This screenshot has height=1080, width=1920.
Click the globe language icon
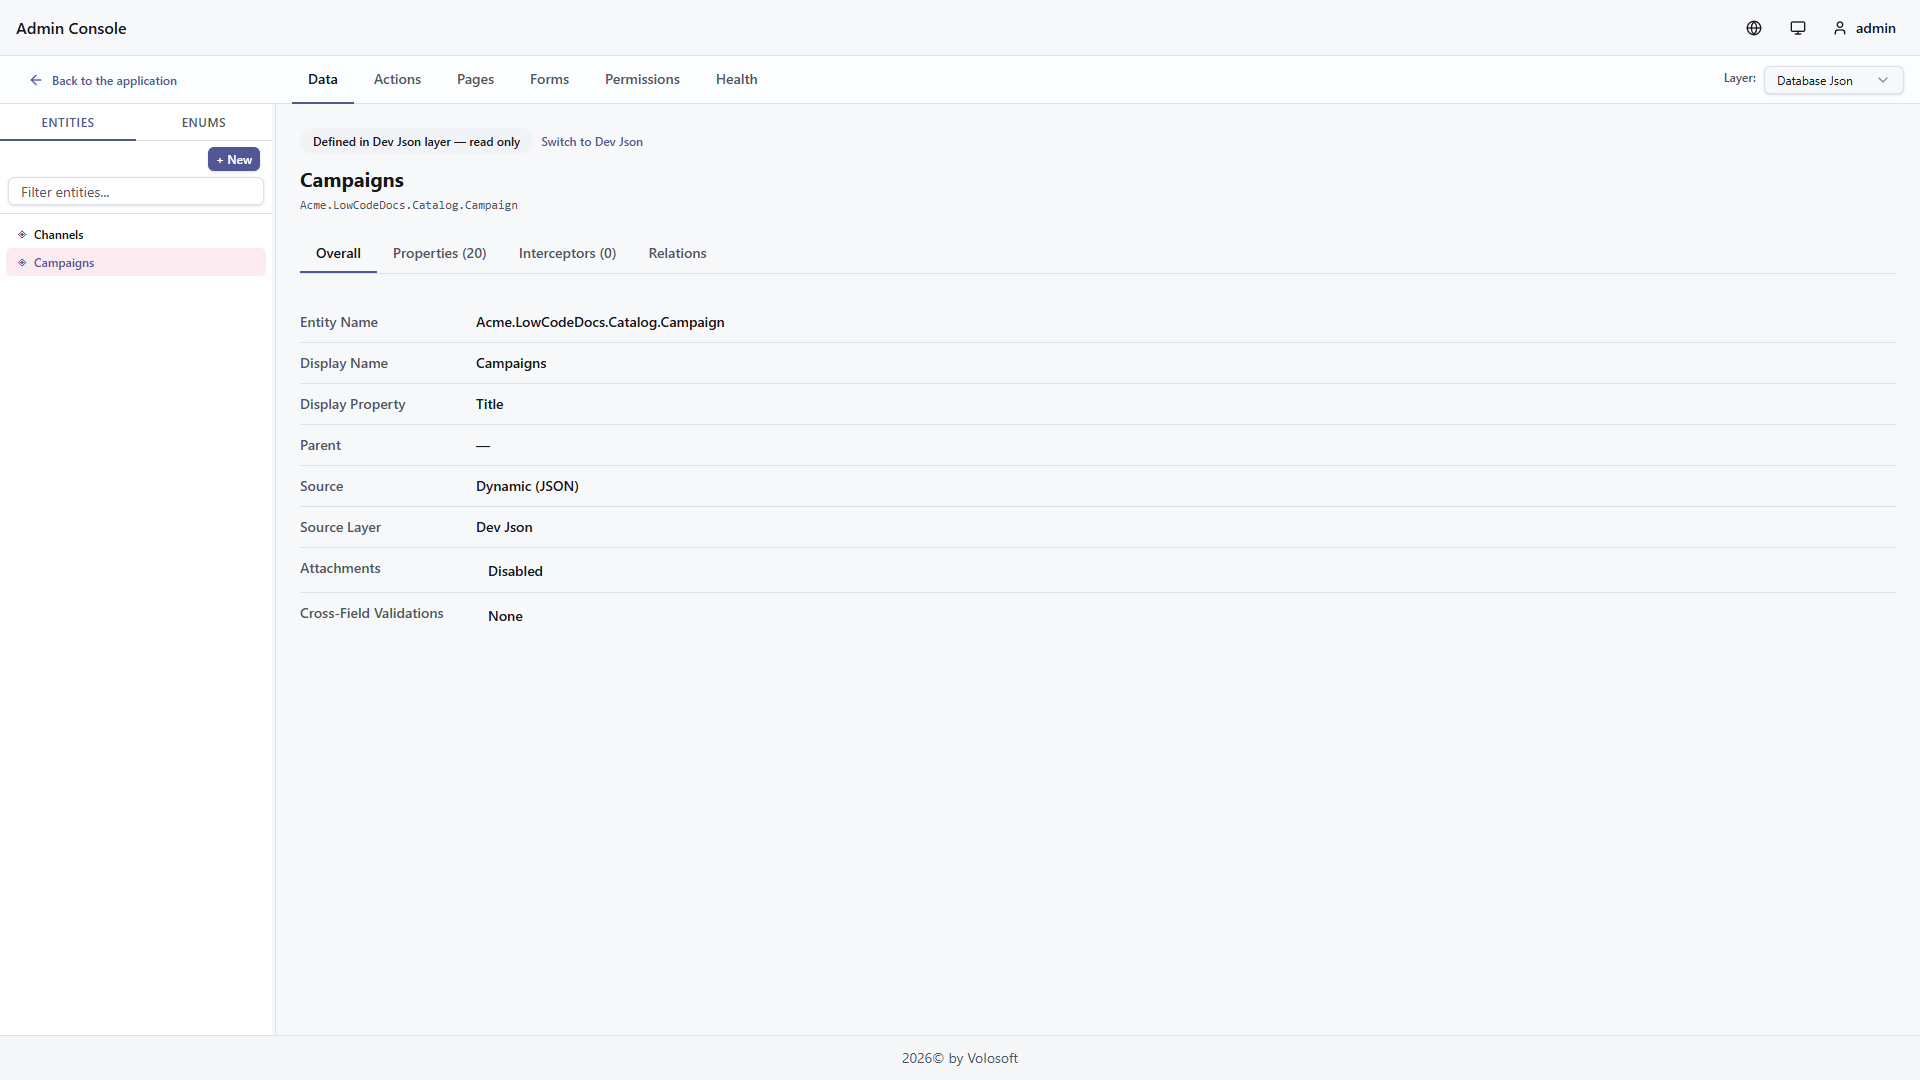click(1754, 28)
